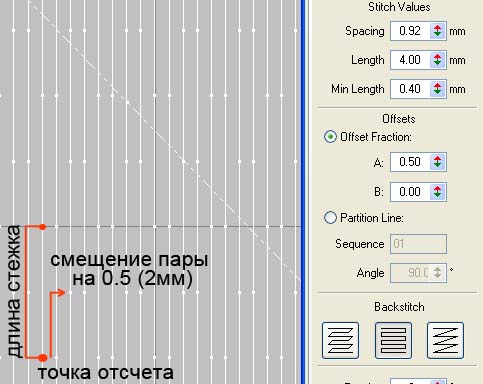Viewport: 483px width, 384px height.
Task: Select the first slanted backstitch style icon
Action: (x=340, y=340)
